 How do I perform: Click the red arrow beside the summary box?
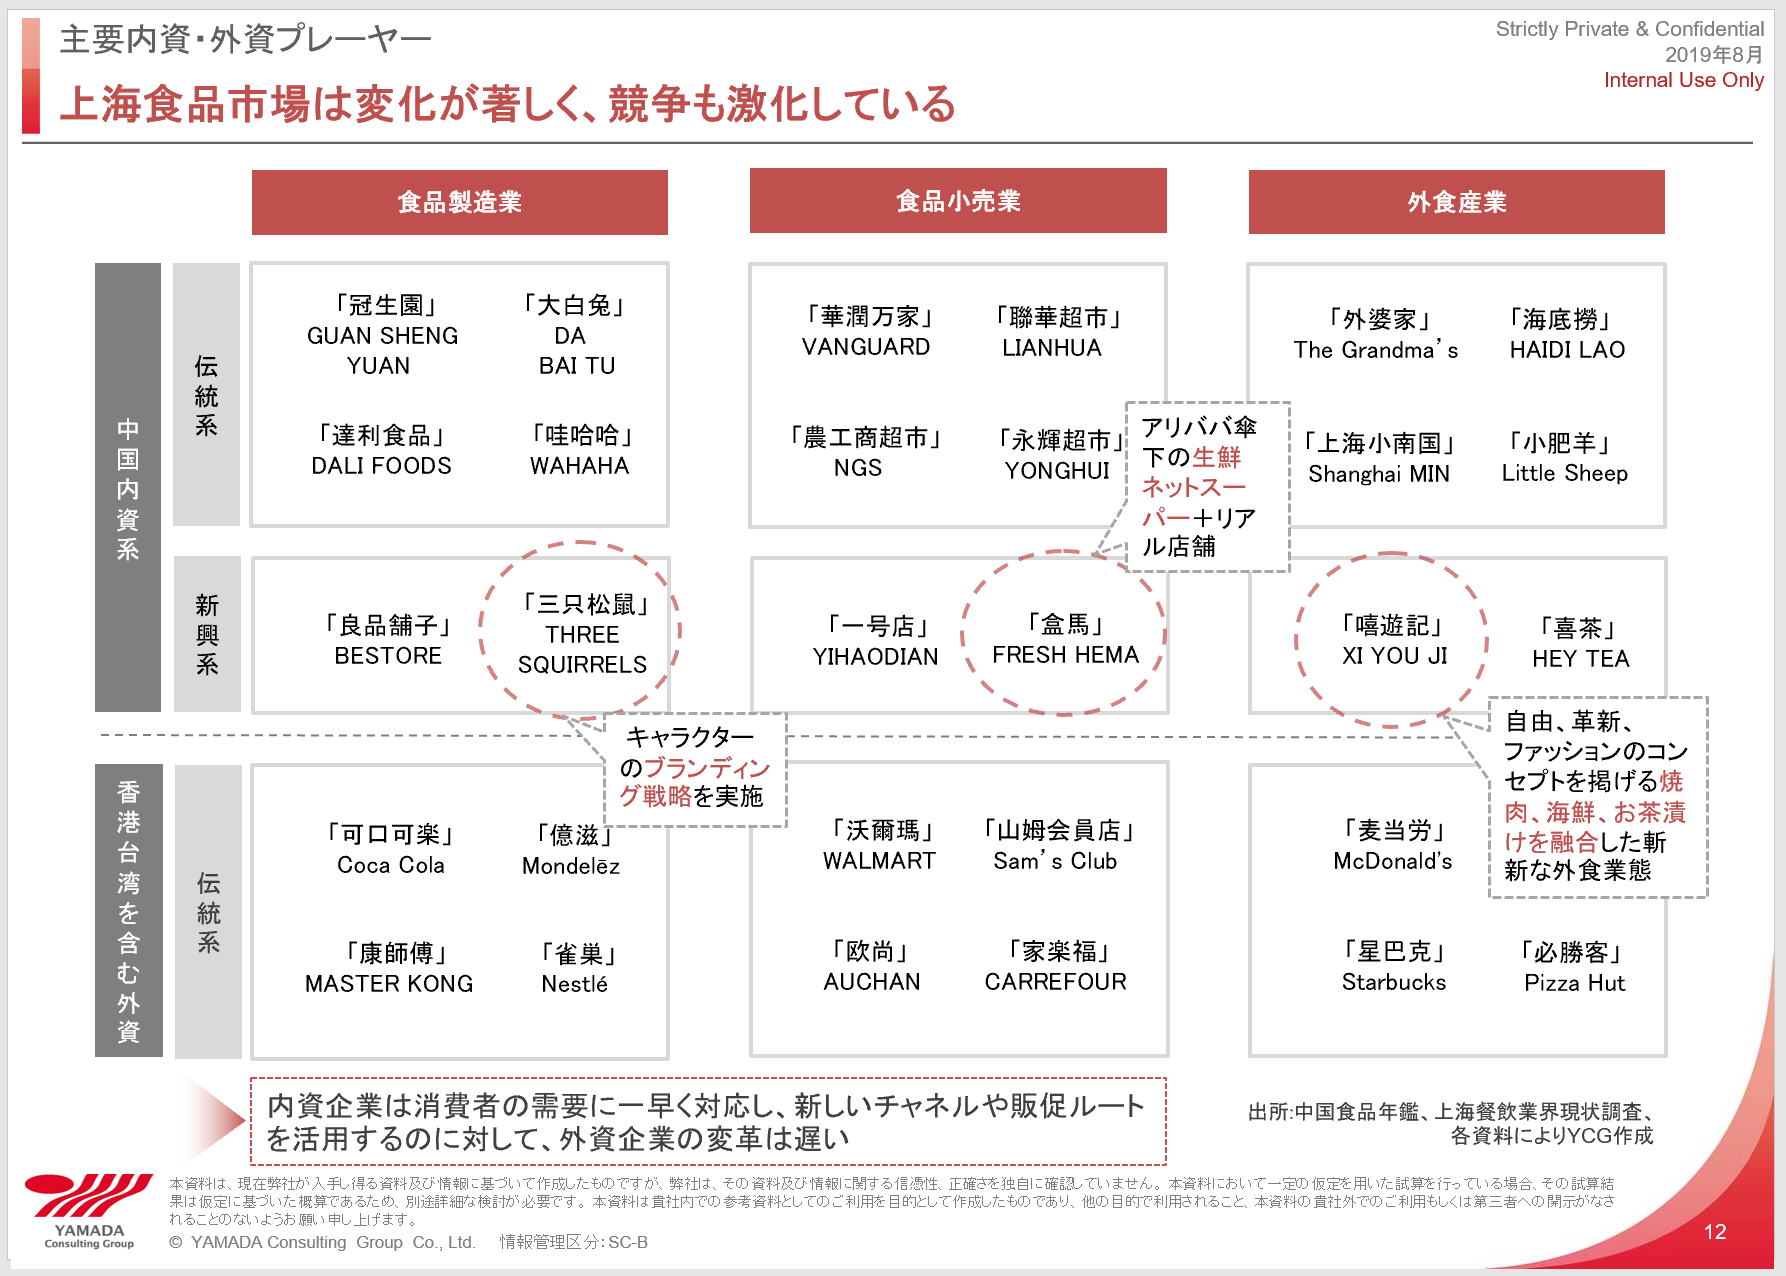(214, 1119)
